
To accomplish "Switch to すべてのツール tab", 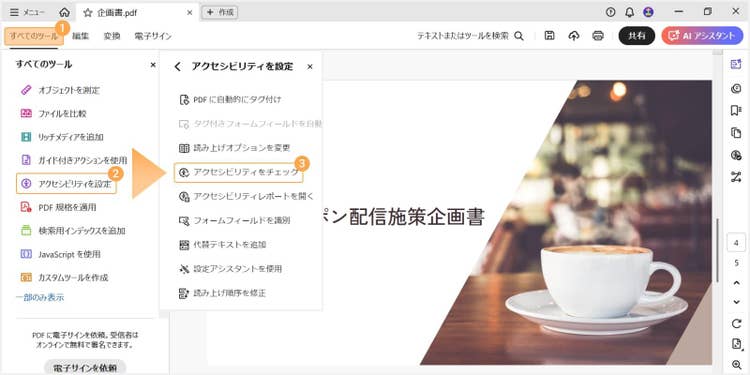I will pos(33,36).
